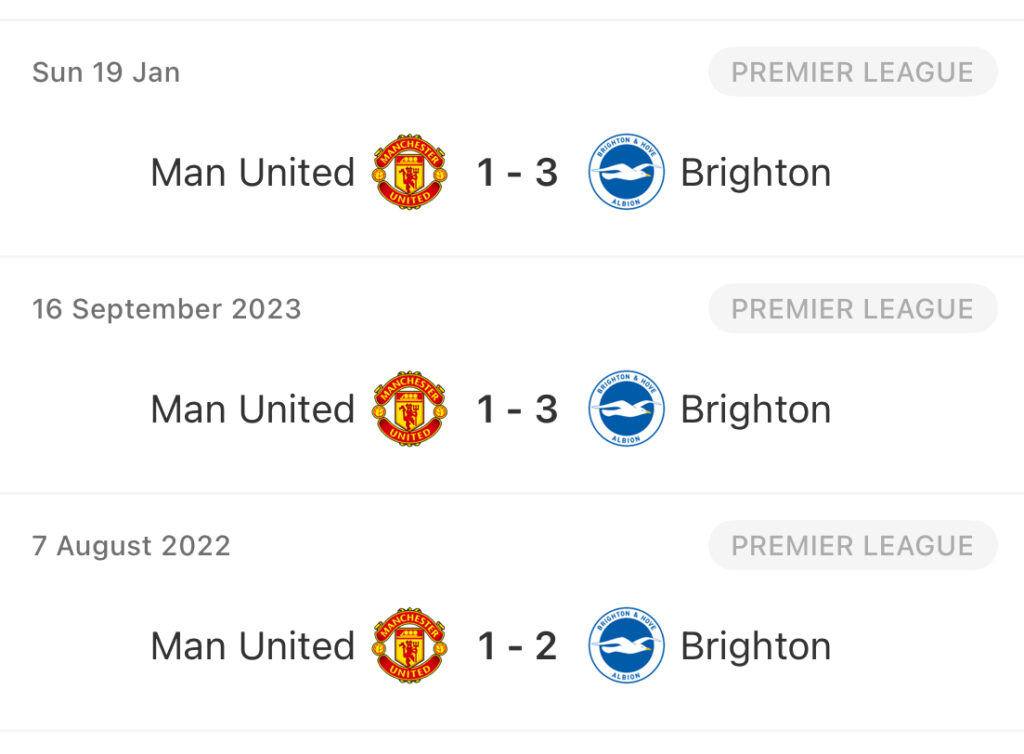This screenshot has width=1024, height=754.
Task: Select Premier League badge on Sun 19 Jan match
Action: click(x=852, y=72)
